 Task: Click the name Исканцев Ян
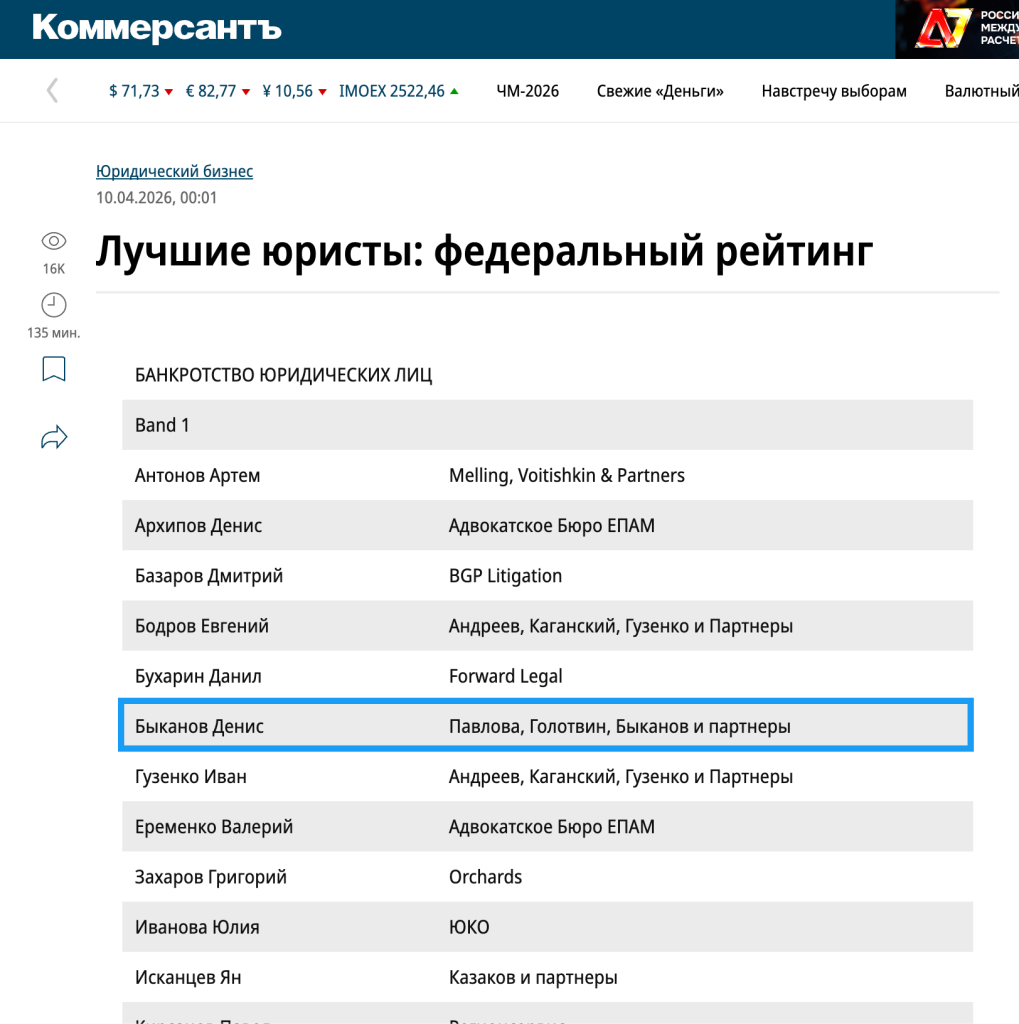(x=187, y=978)
